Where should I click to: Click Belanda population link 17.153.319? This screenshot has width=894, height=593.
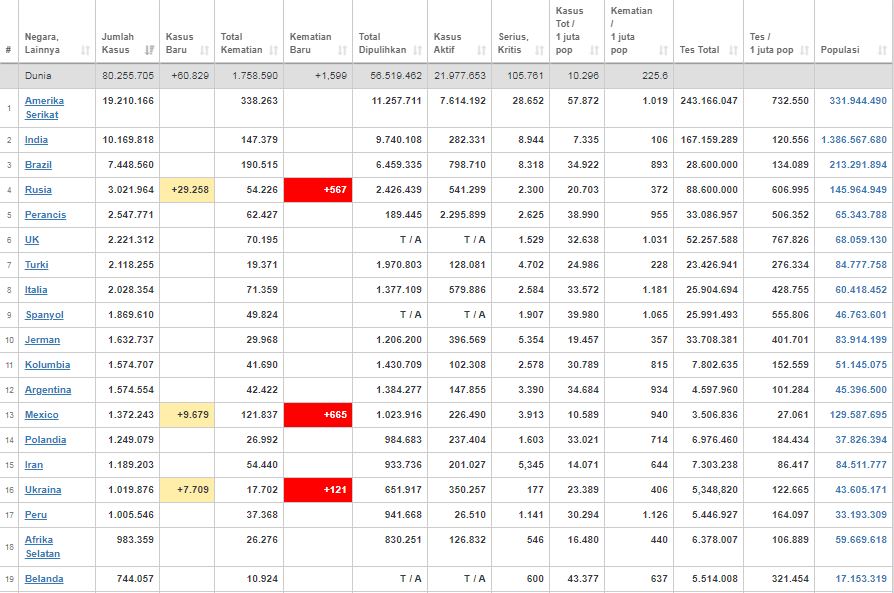(861, 579)
